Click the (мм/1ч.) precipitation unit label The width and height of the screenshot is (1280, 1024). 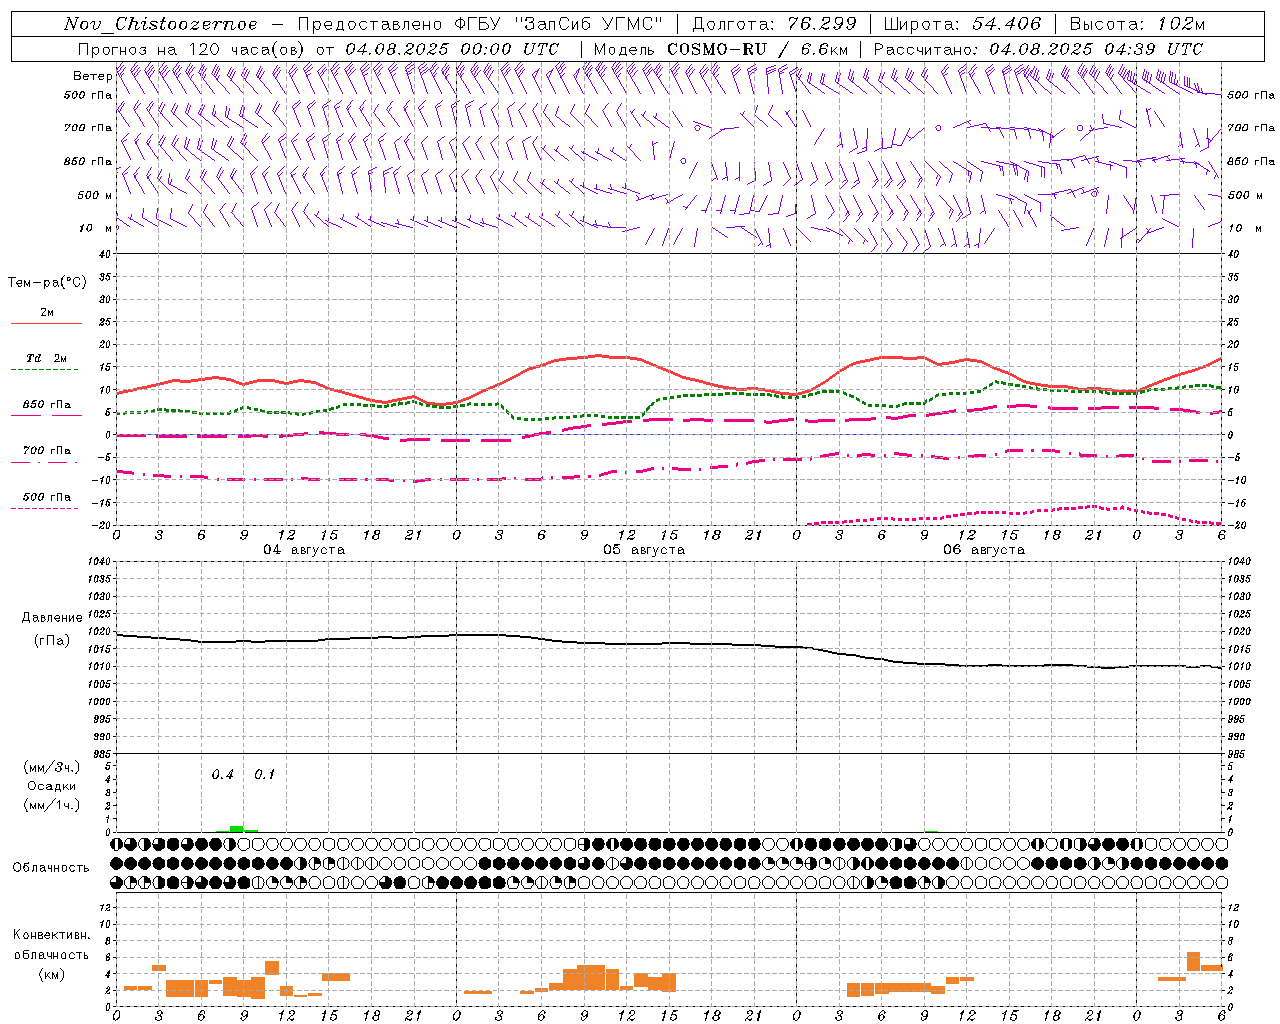[52, 805]
